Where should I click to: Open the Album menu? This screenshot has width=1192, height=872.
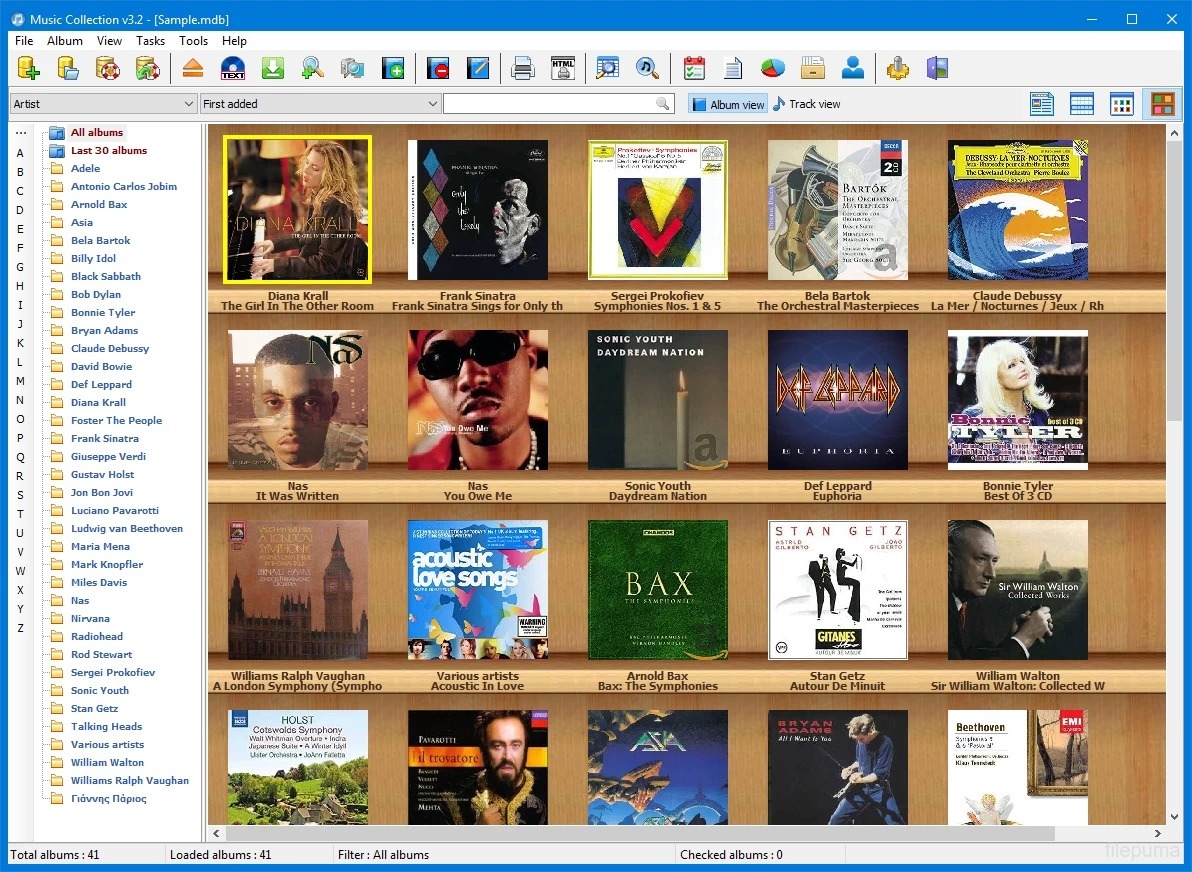[x=65, y=41]
